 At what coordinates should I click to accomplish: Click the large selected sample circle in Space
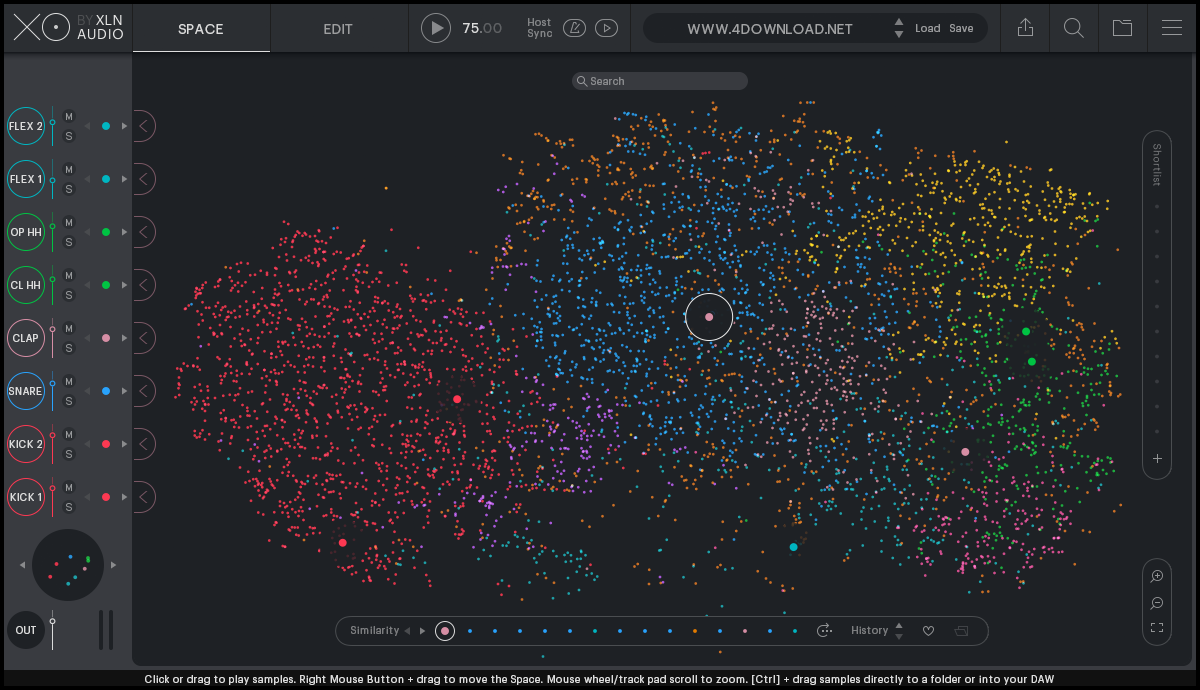(x=709, y=317)
